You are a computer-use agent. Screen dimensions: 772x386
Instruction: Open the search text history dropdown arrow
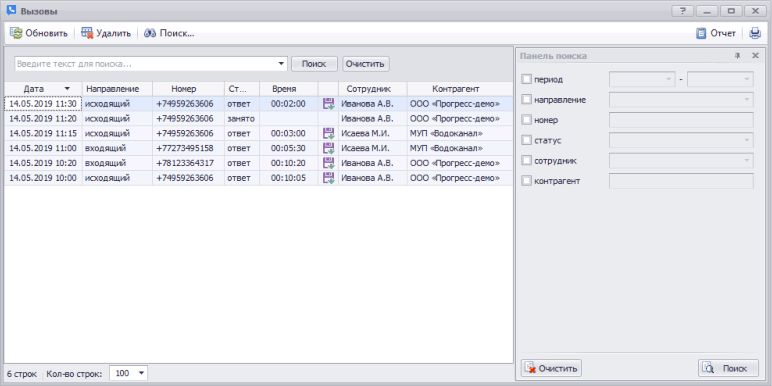[282, 64]
